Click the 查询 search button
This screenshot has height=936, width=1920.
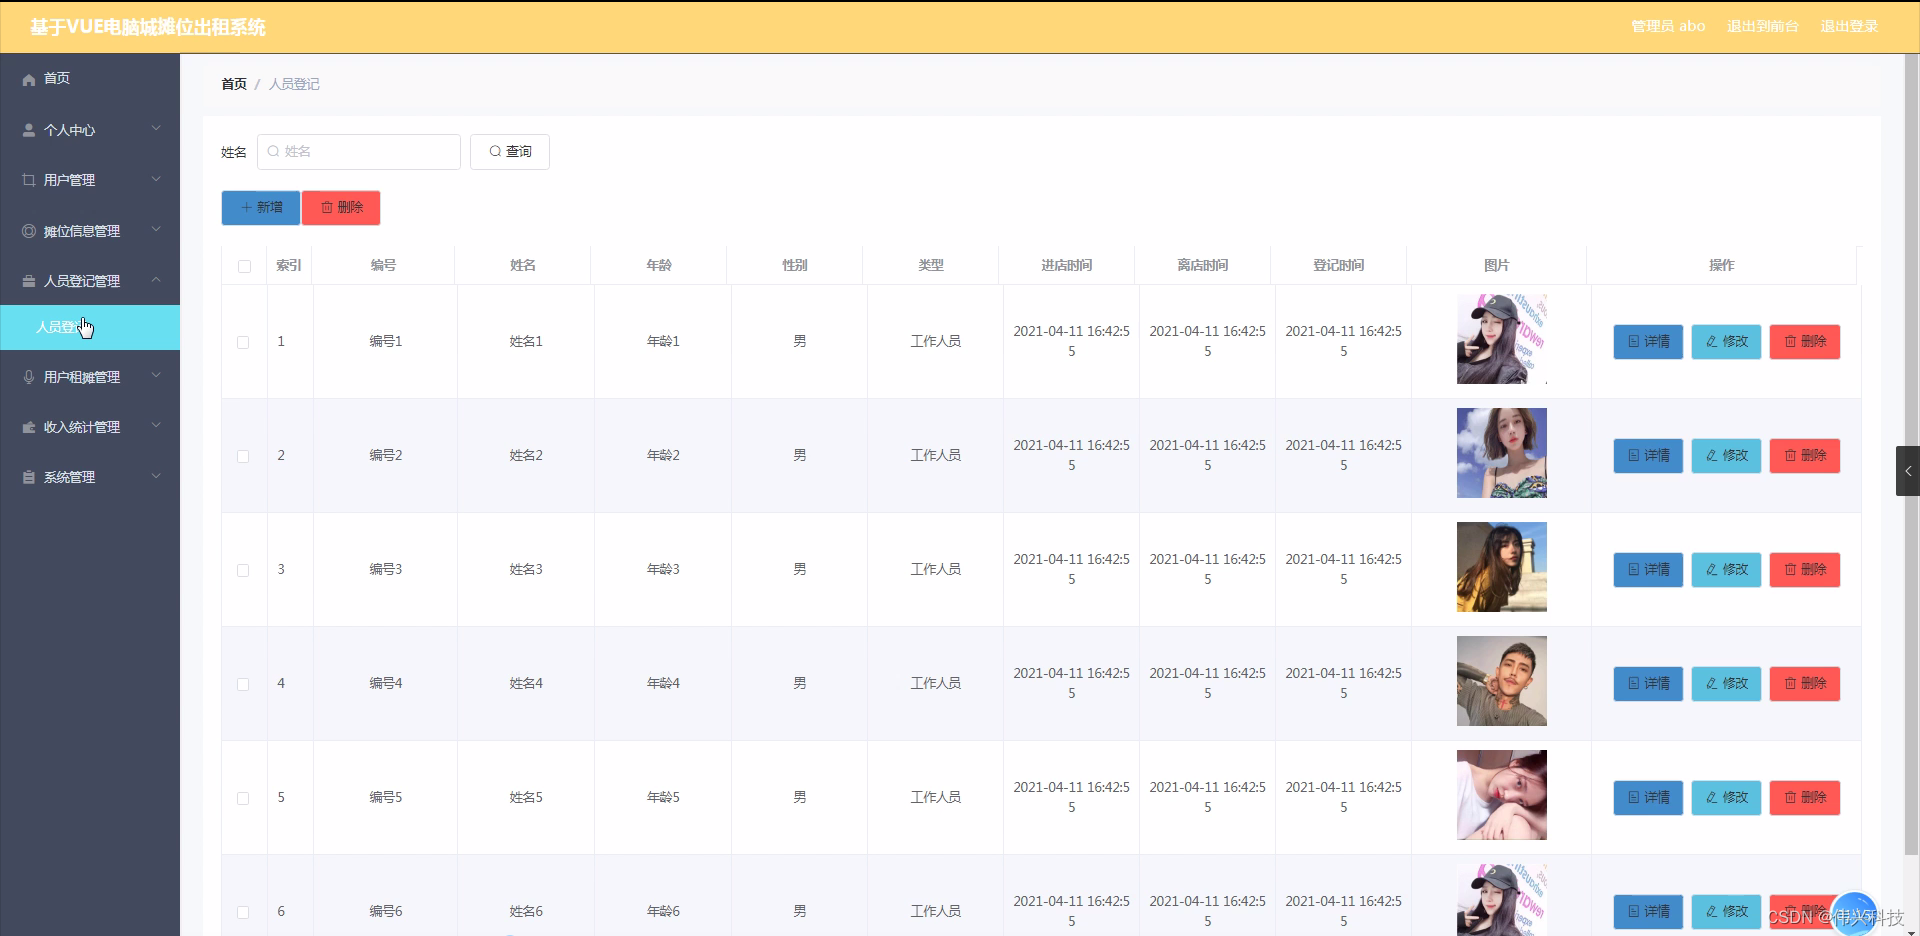coord(509,152)
